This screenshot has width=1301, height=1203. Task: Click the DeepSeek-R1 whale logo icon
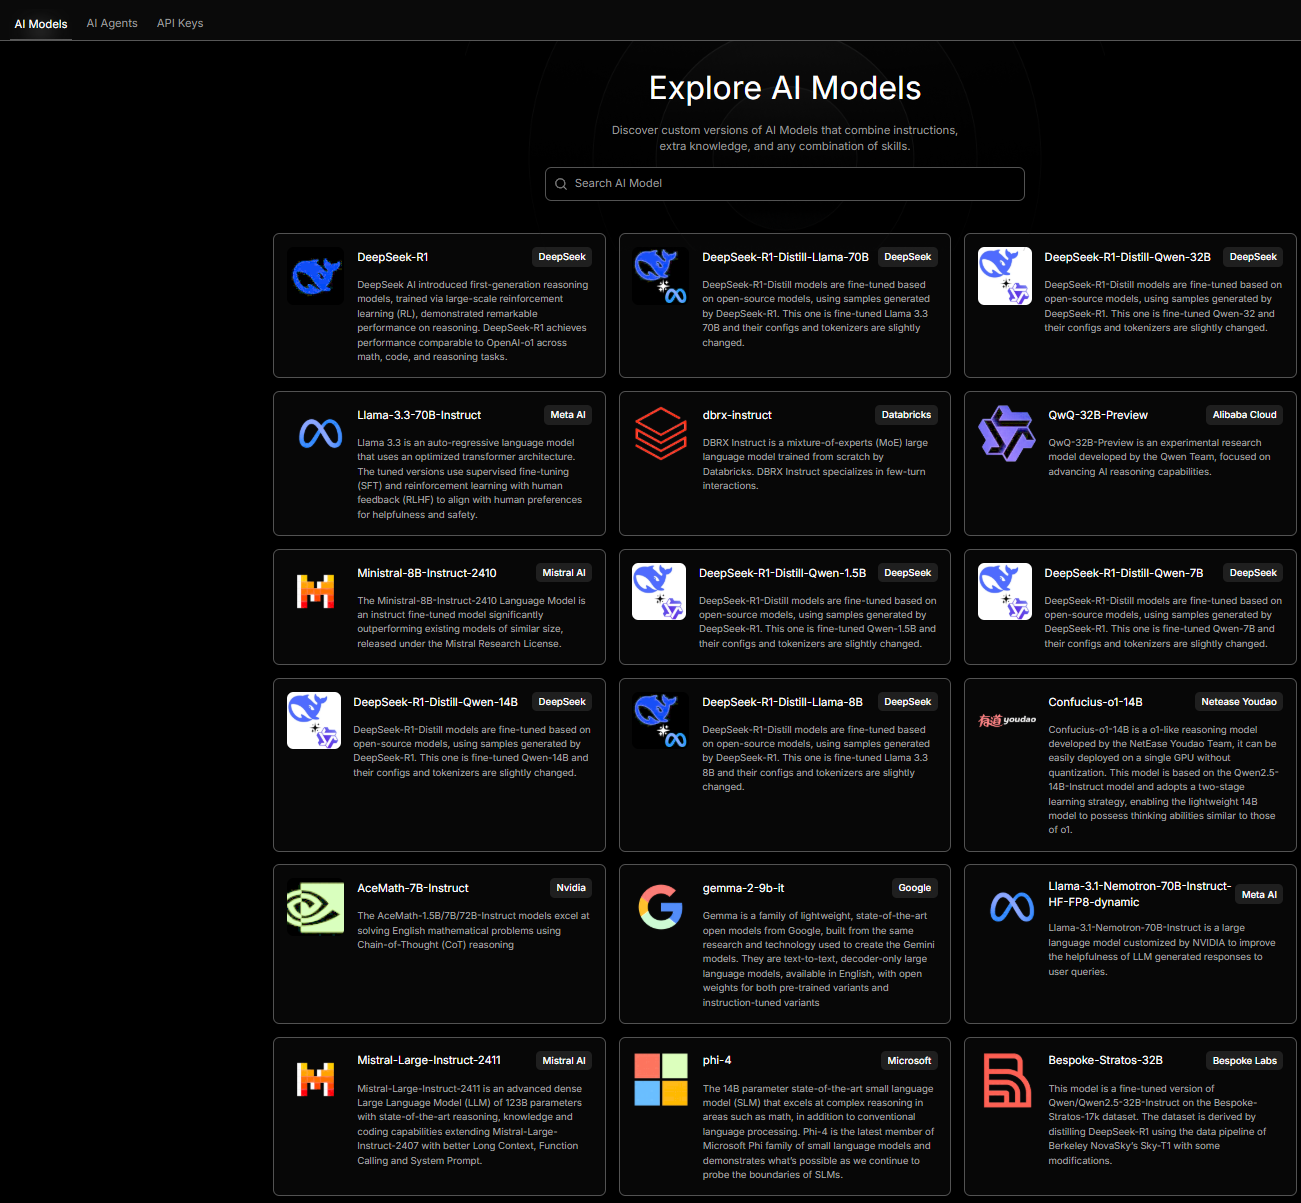pyautogui.click(x=315, y=276)
